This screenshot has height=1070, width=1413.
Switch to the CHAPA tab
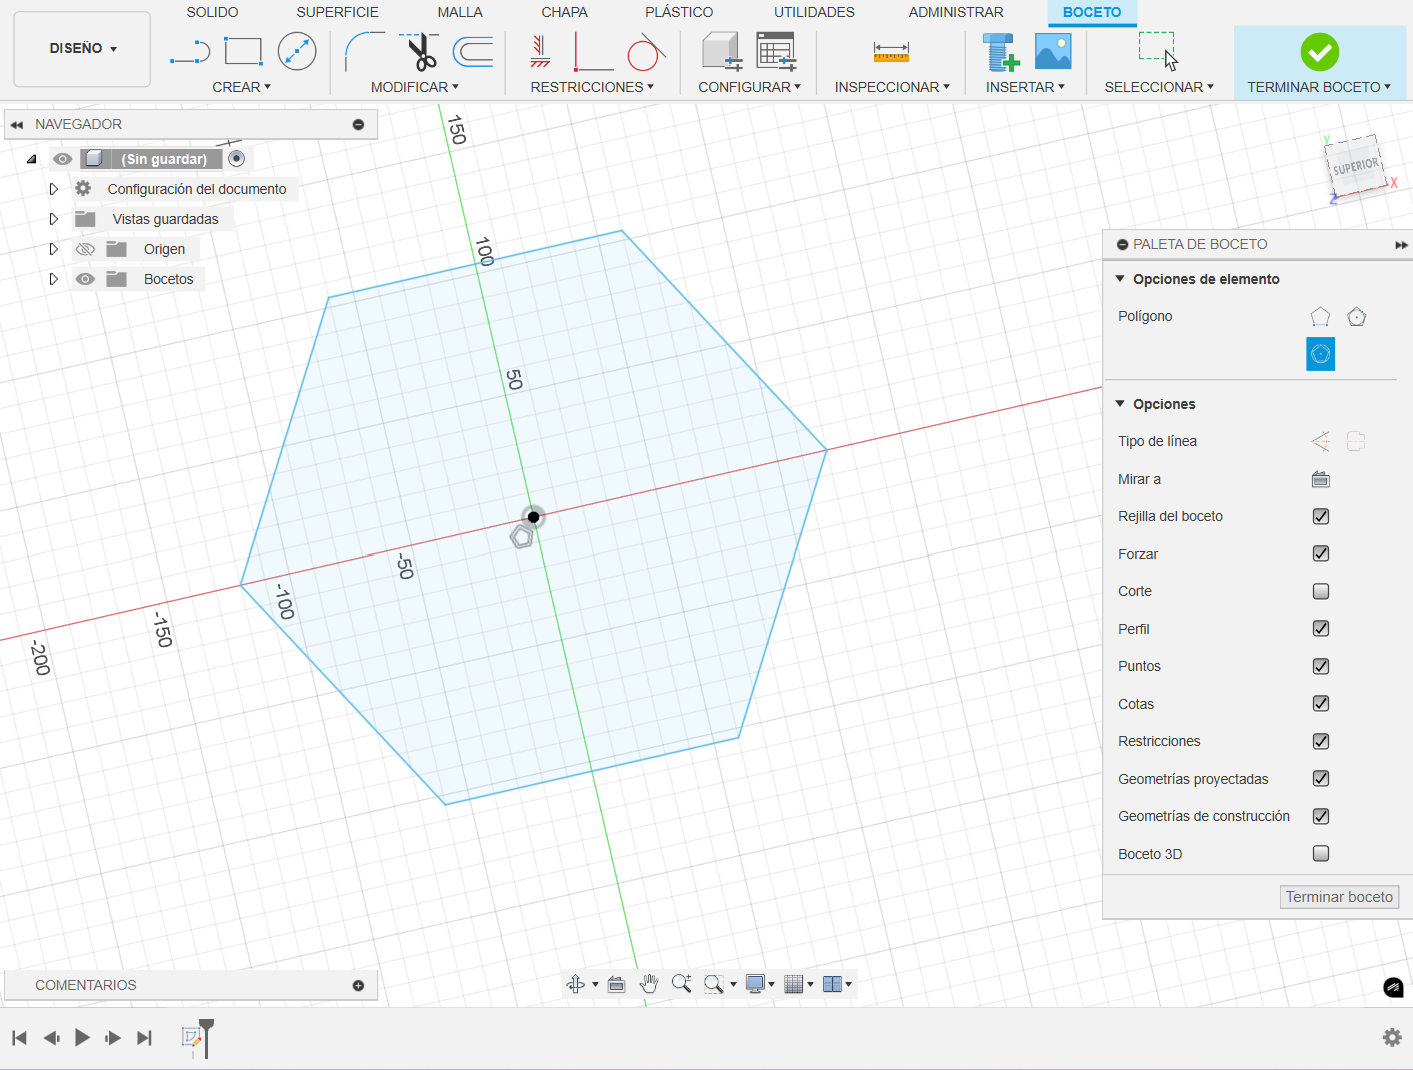click(x=564, y=12)
